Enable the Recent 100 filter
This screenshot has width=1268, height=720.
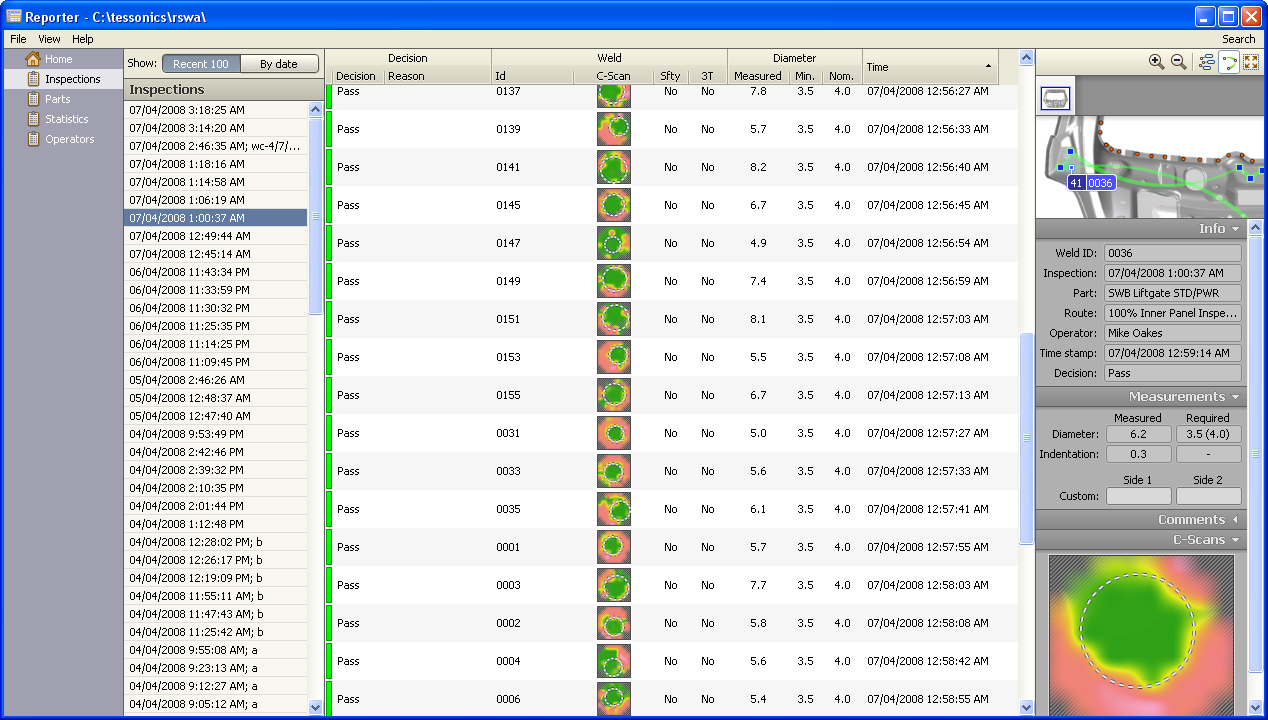(200, 62)
